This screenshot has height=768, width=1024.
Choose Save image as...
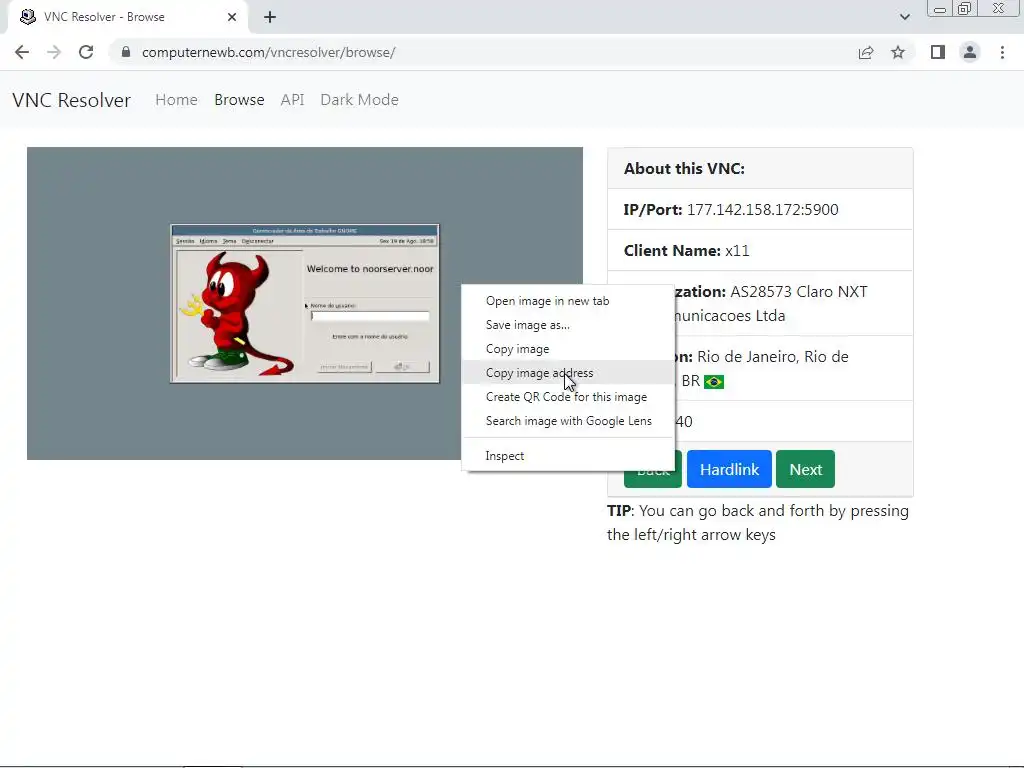[568, 325]
